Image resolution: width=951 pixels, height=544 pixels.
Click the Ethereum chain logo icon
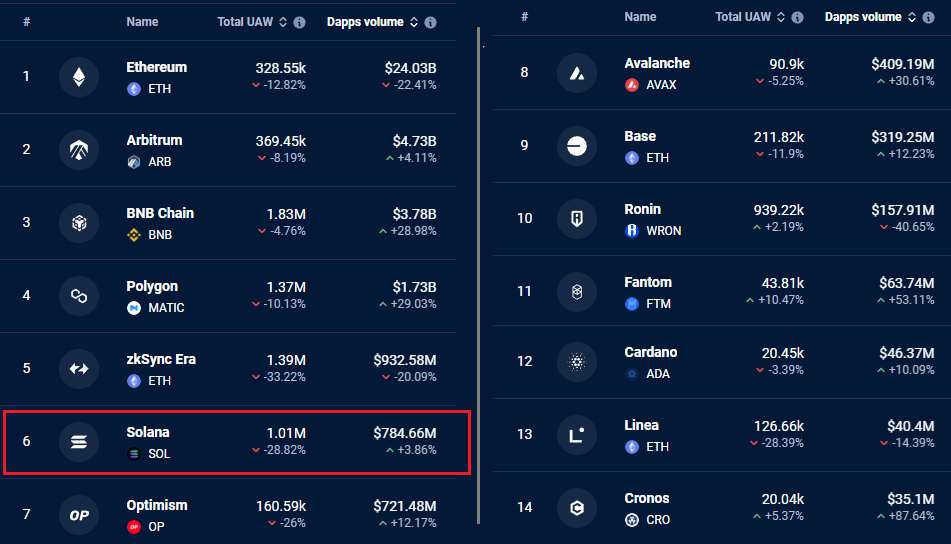(x=79, y=77)
